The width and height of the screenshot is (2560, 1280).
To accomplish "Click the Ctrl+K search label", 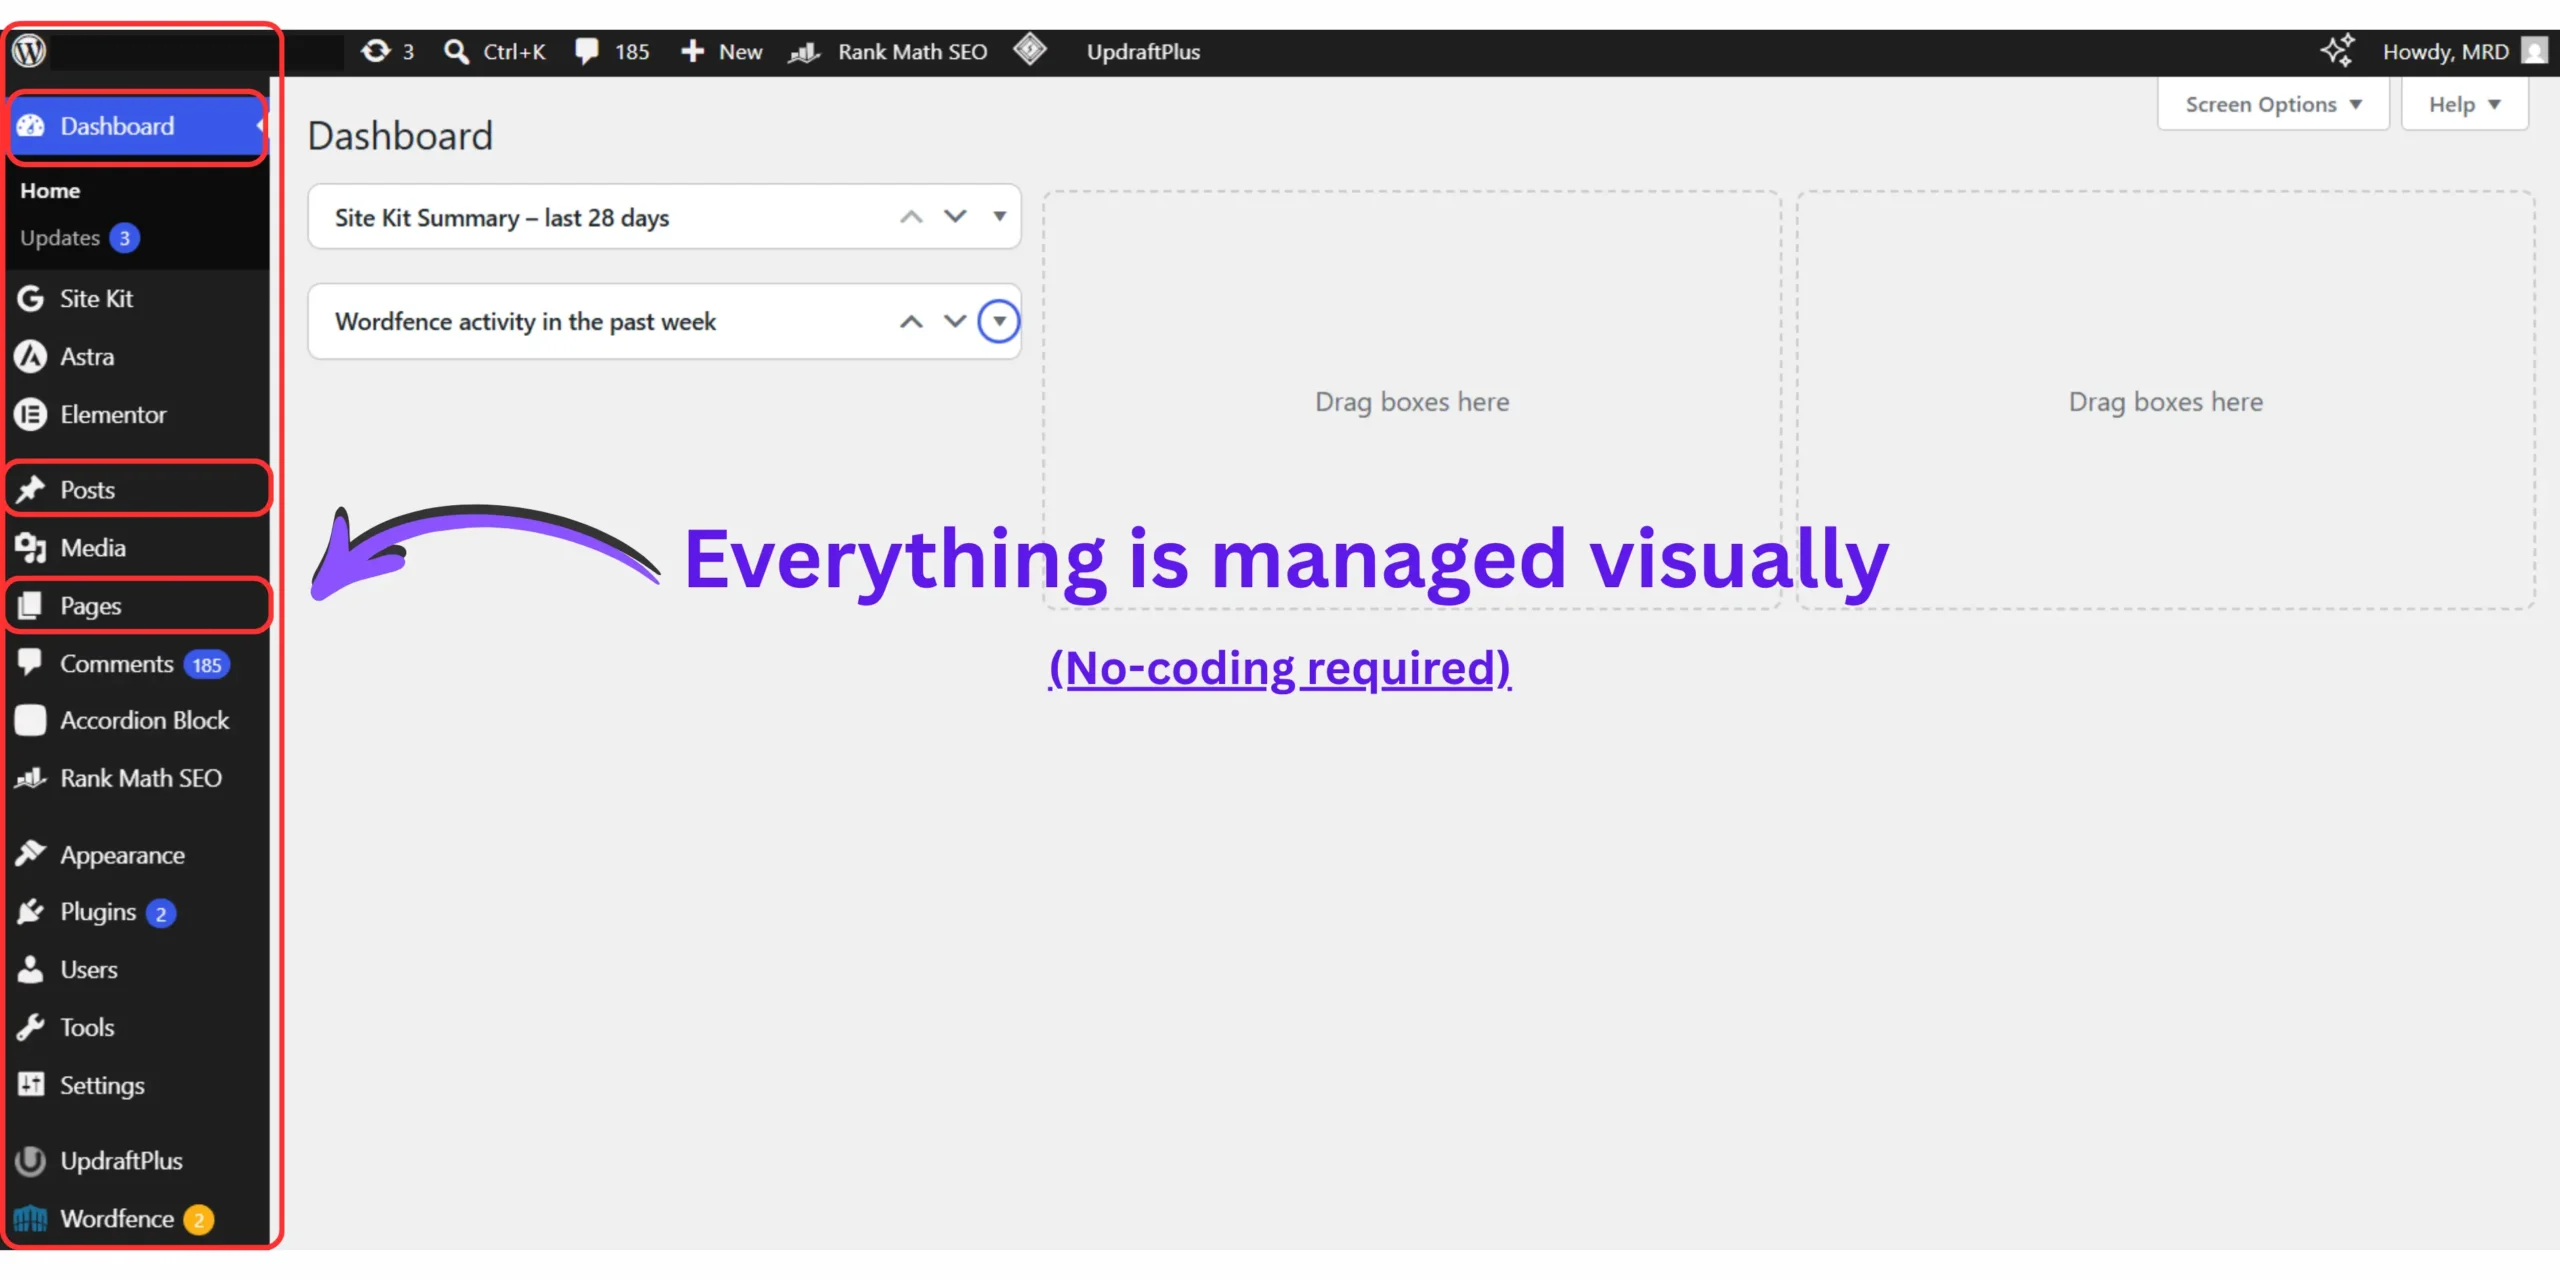I will coord(514,52).
